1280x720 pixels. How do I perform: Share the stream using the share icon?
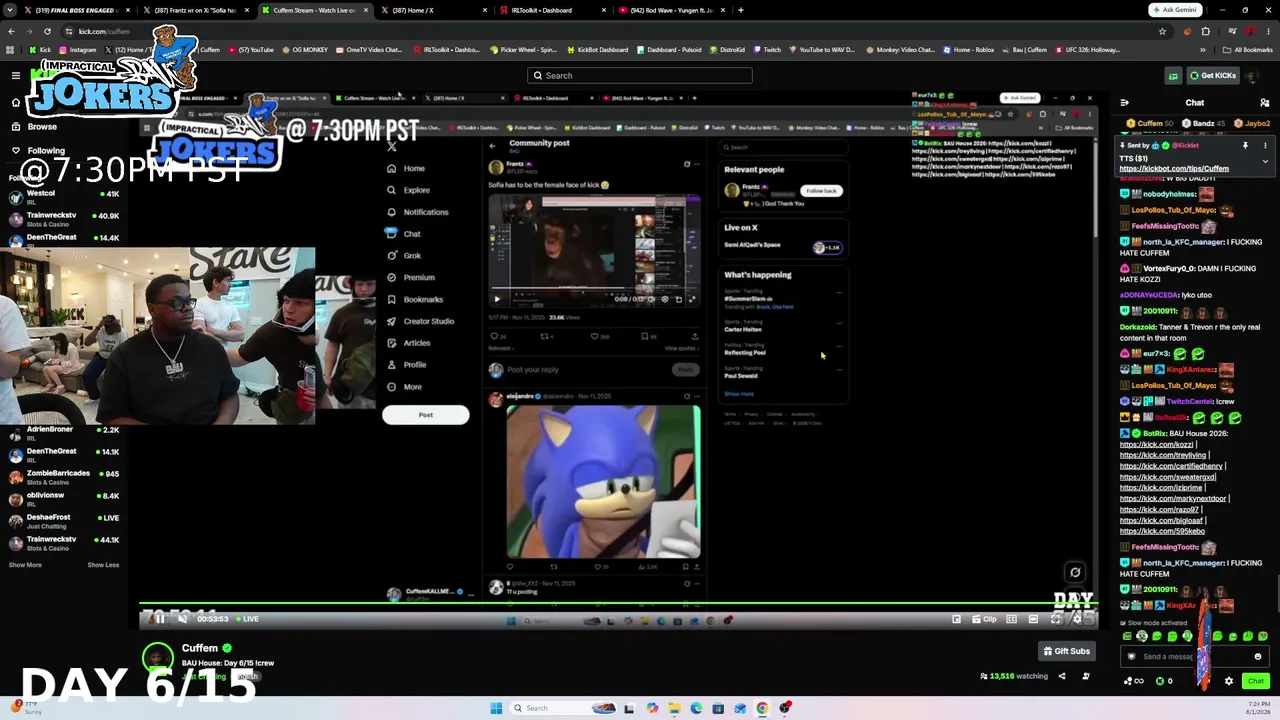tap(1062, 676)
